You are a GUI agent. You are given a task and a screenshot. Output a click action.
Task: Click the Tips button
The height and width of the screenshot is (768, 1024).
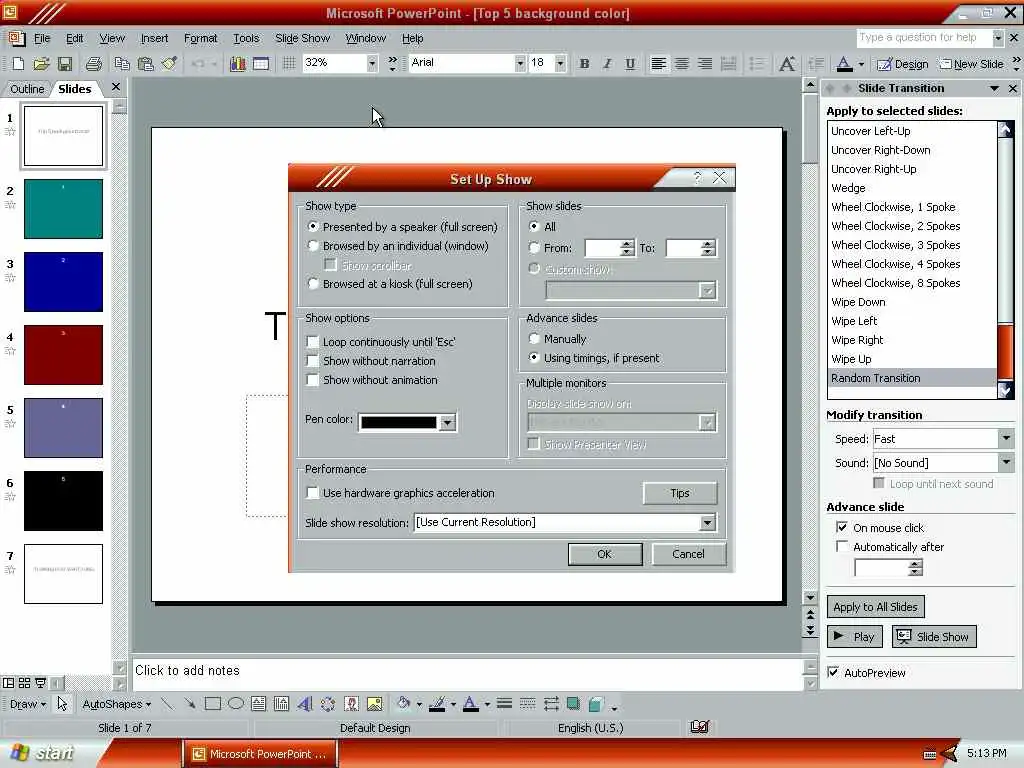680,493
